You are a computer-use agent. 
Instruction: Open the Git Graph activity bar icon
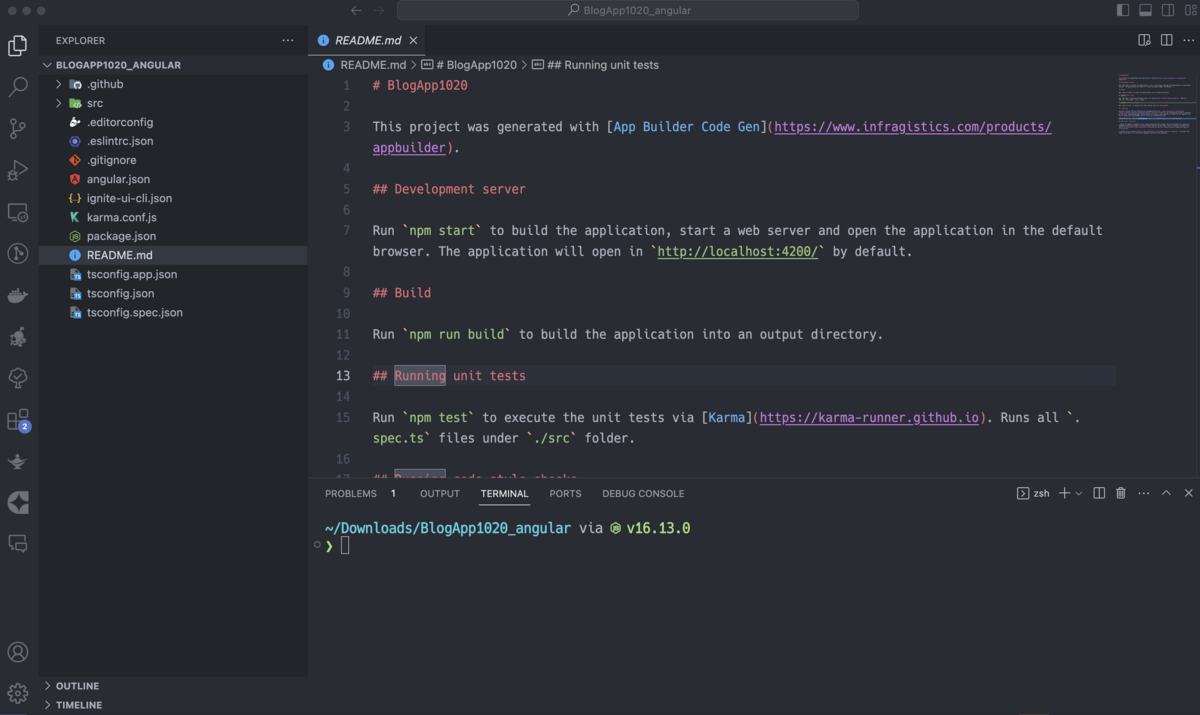[x=18, y=253]
